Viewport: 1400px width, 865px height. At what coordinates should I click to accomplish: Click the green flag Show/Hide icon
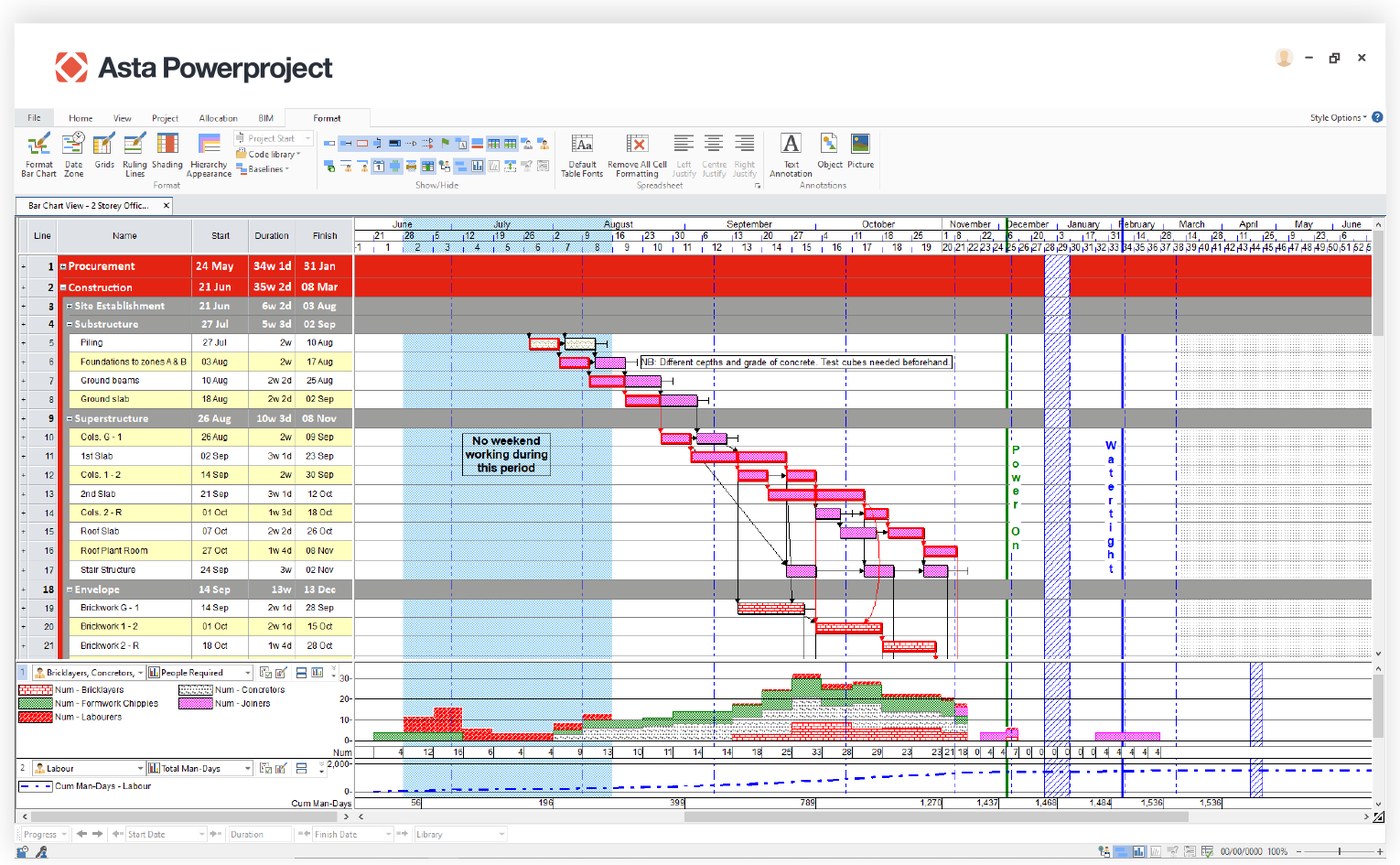pos(445,143)
